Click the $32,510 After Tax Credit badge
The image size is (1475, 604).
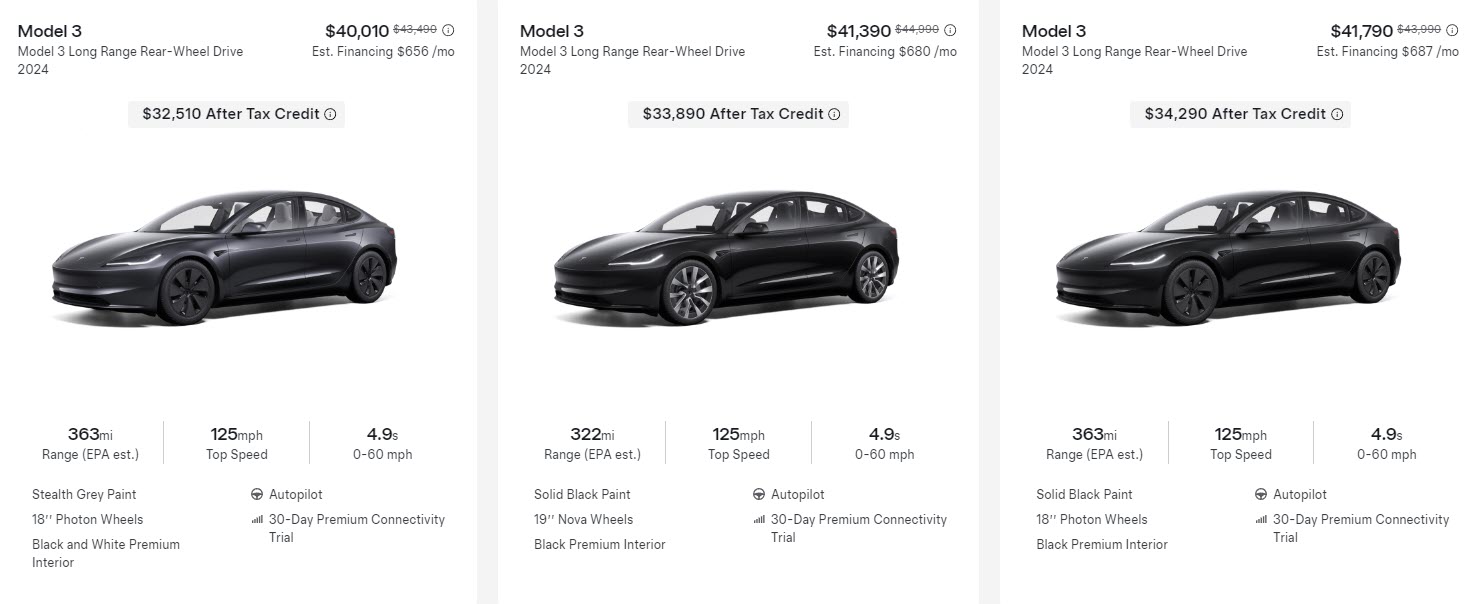(229, 114)
